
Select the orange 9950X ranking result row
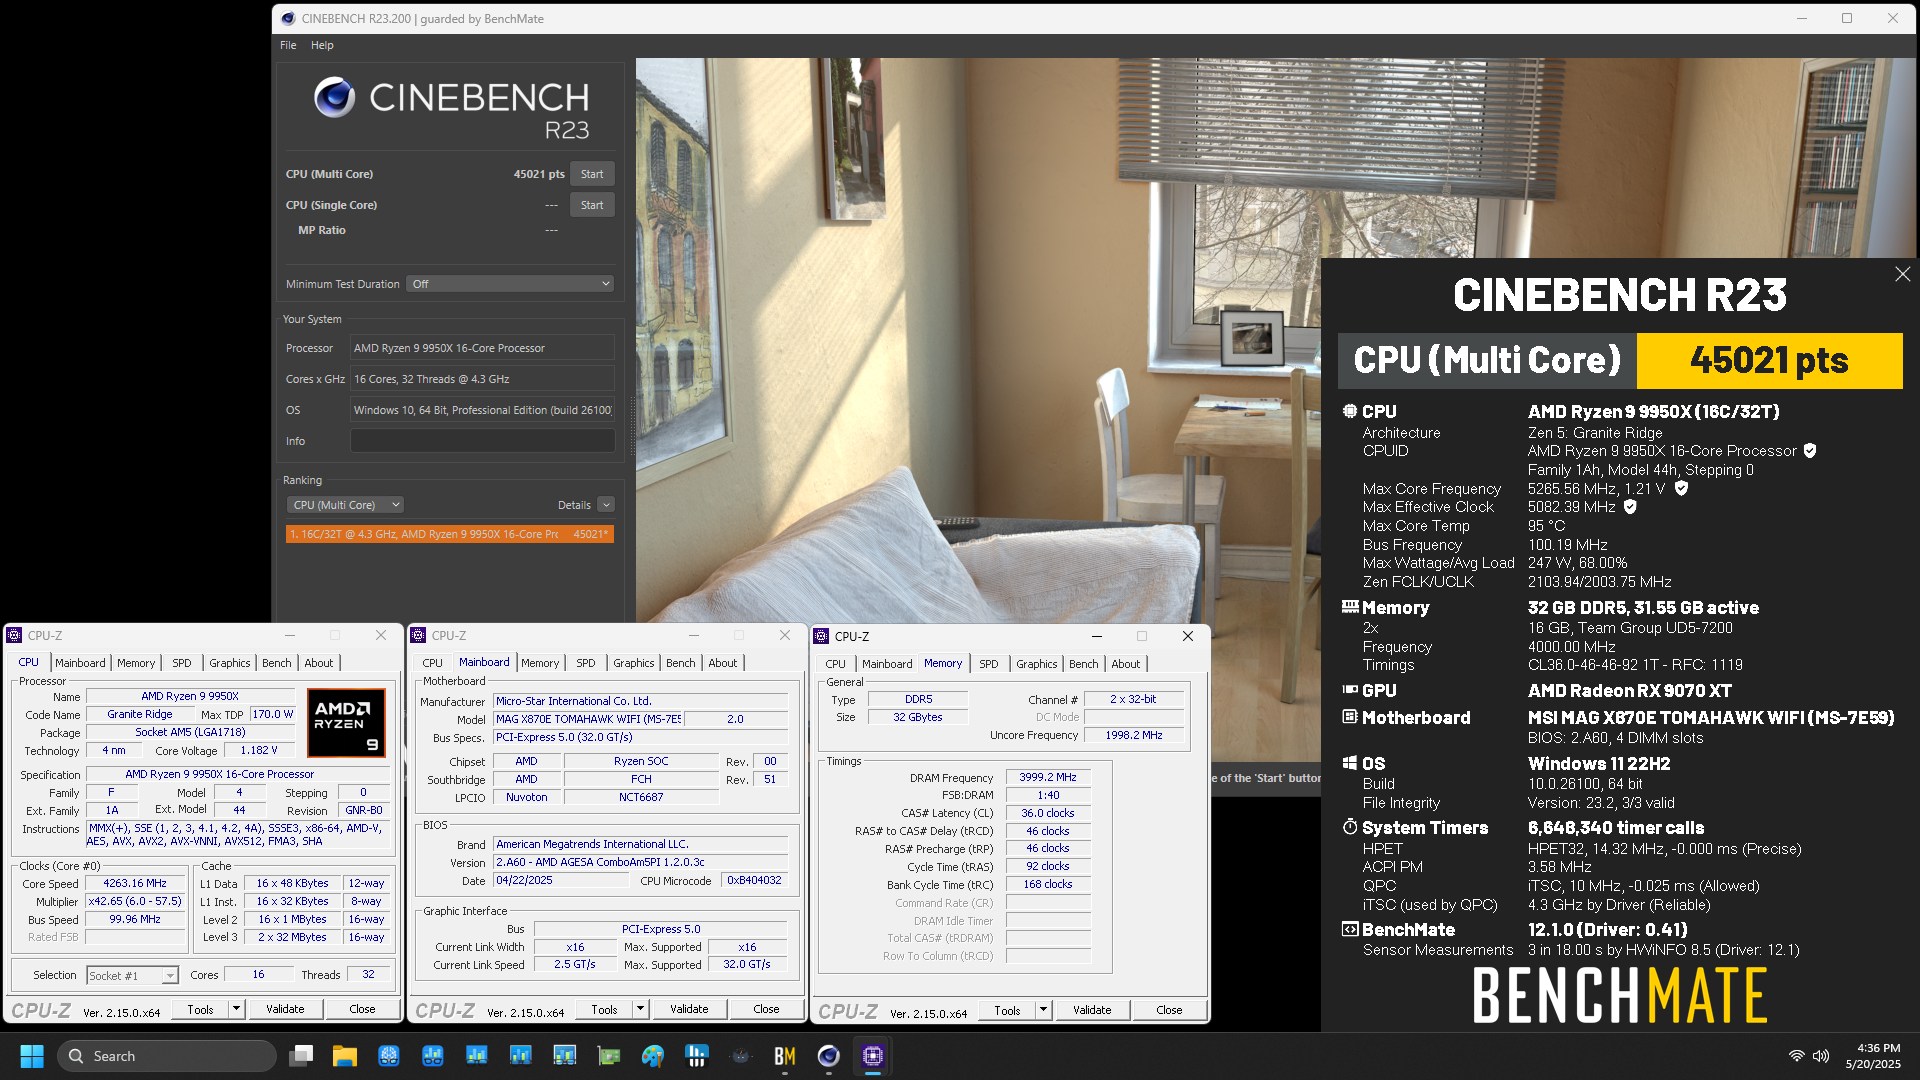coord(450,534)
